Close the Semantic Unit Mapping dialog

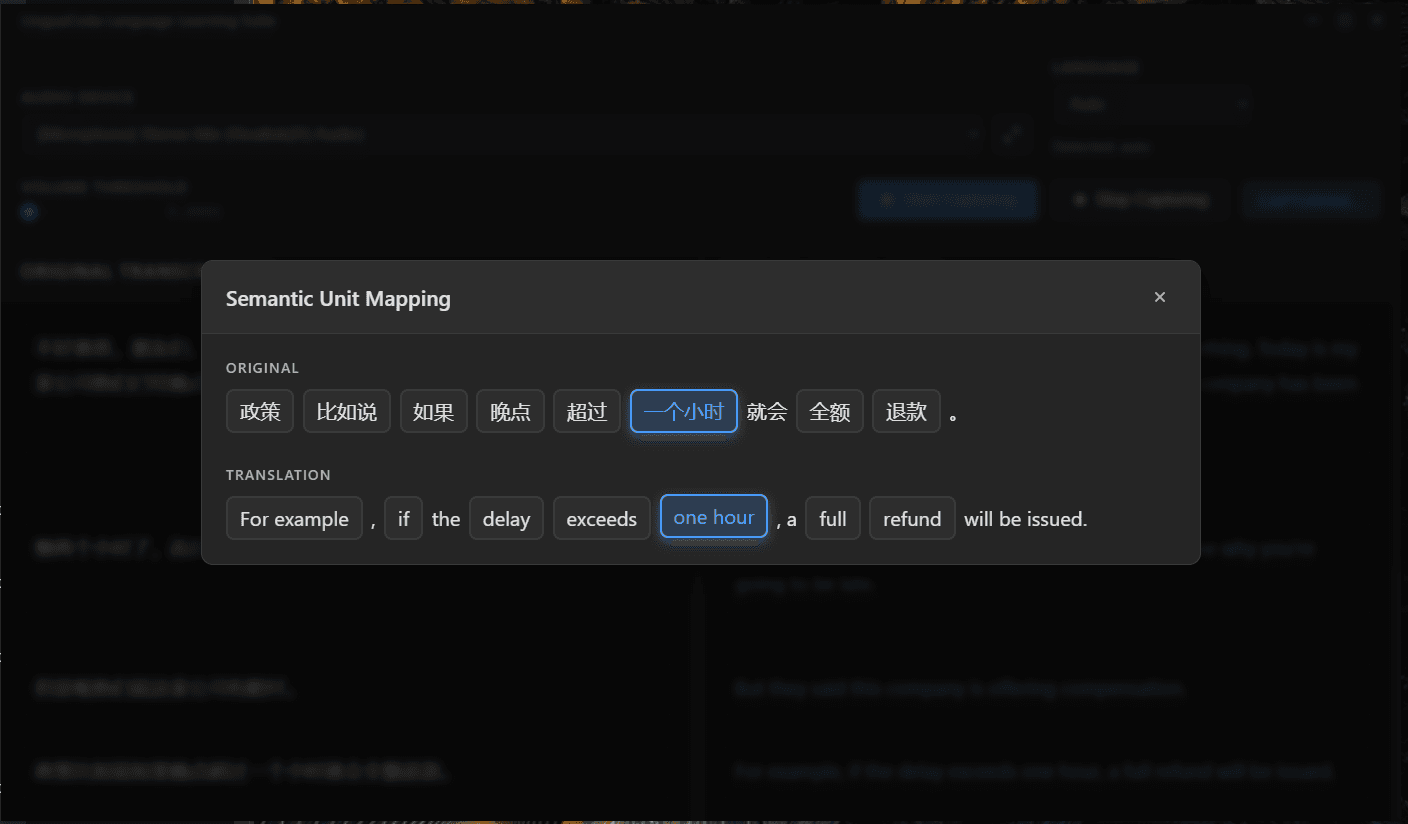coord(1159,297)
